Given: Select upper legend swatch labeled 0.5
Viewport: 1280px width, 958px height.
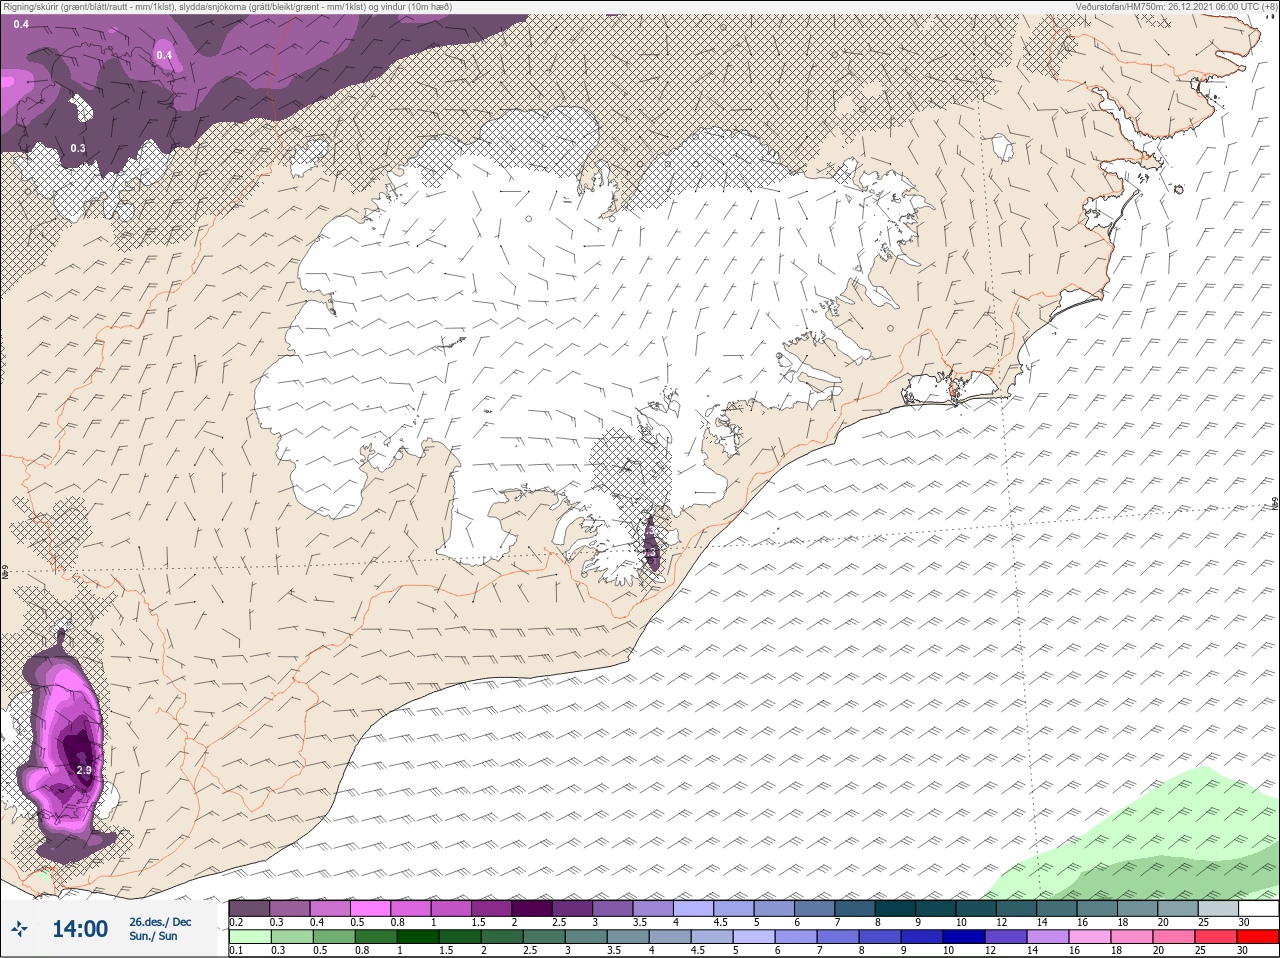Looking at the screenshot, I should pos(370,908).
